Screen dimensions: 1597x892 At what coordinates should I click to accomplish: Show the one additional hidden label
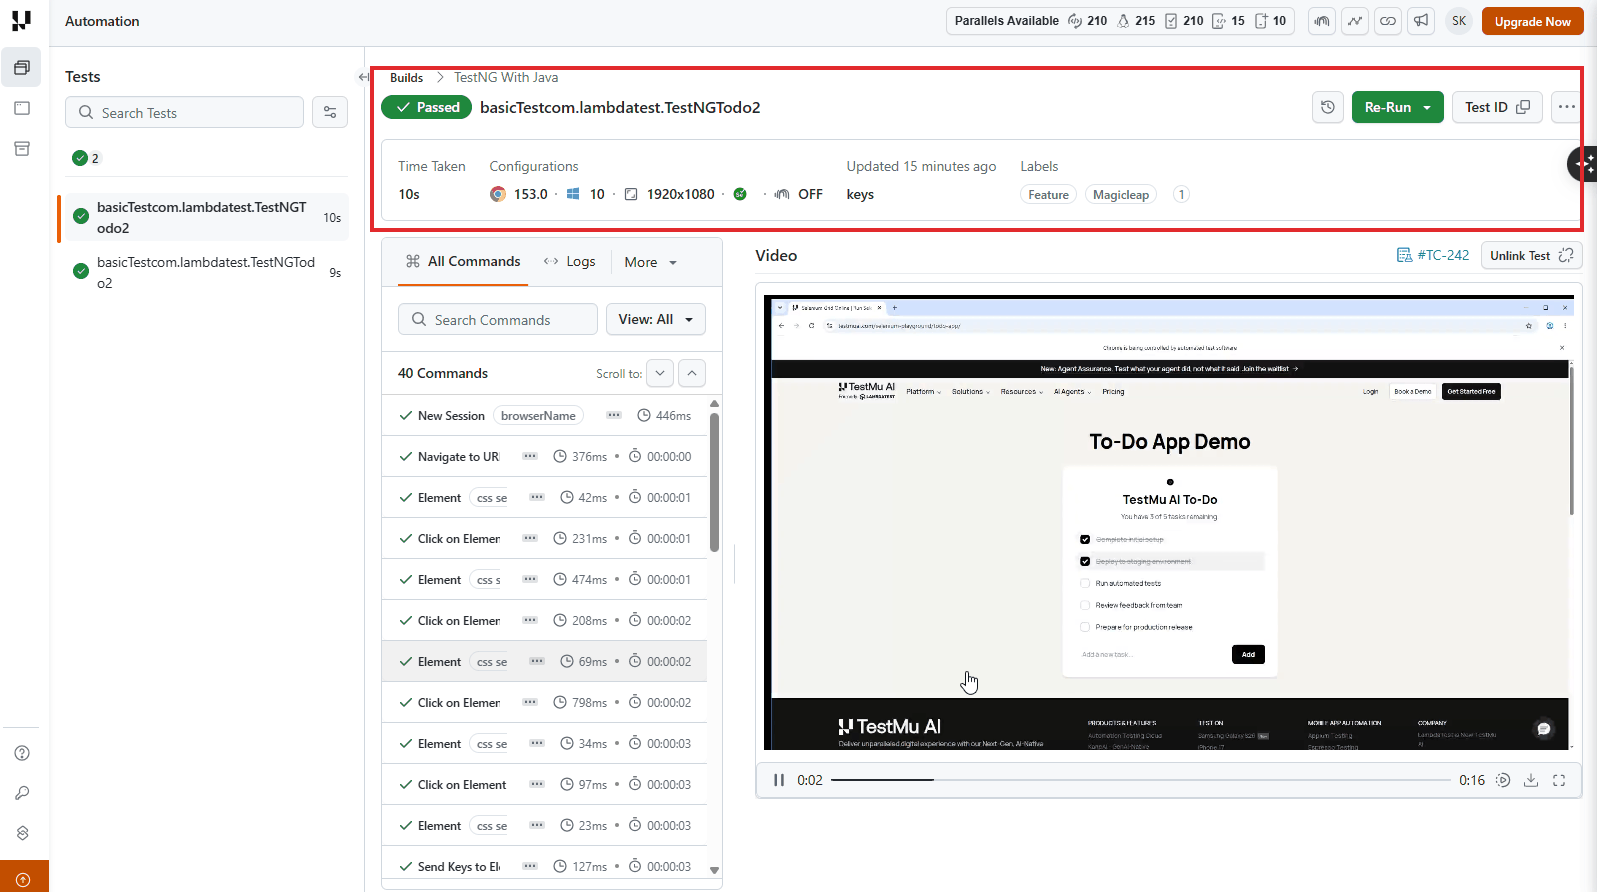click(1181, 195)
